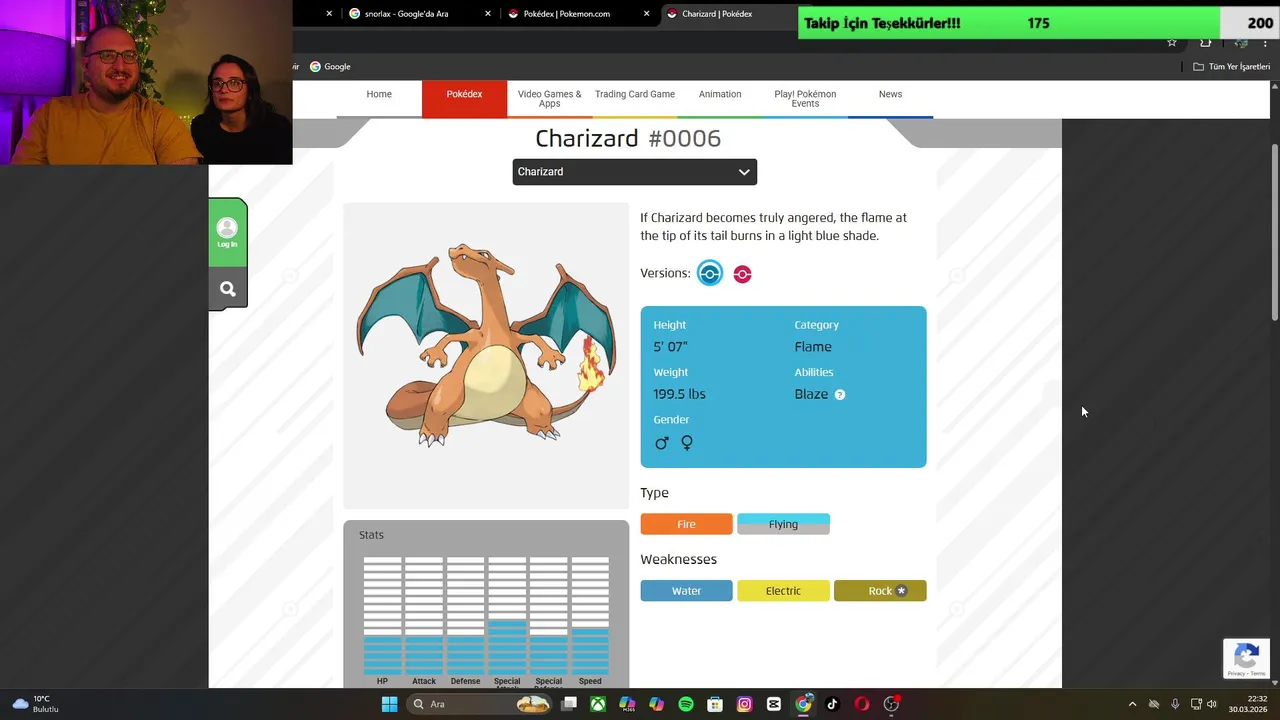Click the page vertical scrollbar
The width and height of the screenshot is (1280, 720).
click(1274, 232)
